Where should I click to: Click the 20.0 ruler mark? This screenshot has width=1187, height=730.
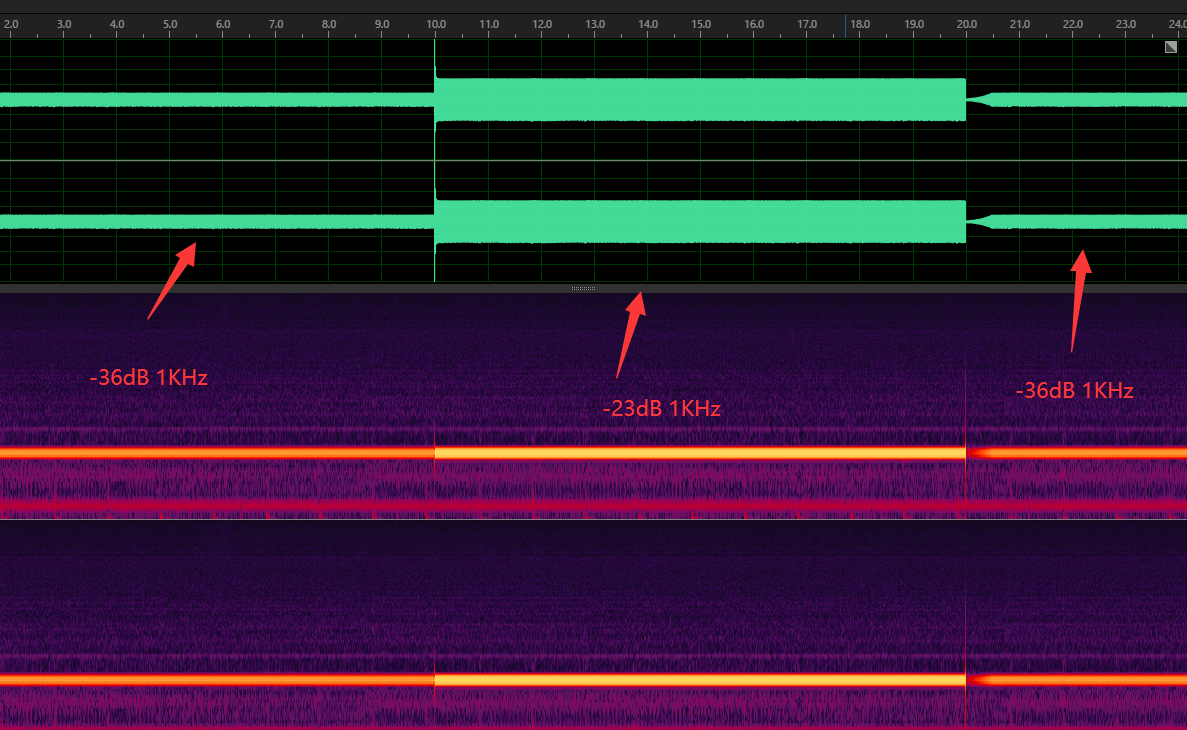967,24
